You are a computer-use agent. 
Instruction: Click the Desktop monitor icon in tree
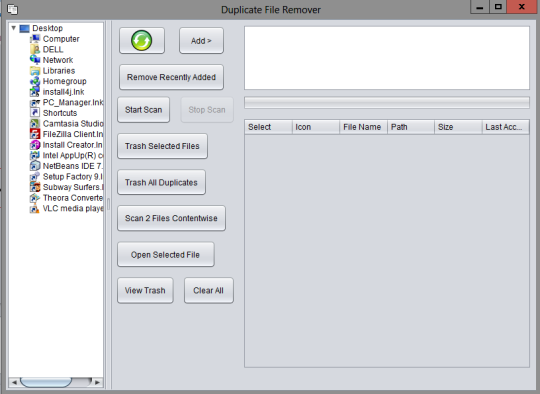pyautogui.click(x=24, y=28)
